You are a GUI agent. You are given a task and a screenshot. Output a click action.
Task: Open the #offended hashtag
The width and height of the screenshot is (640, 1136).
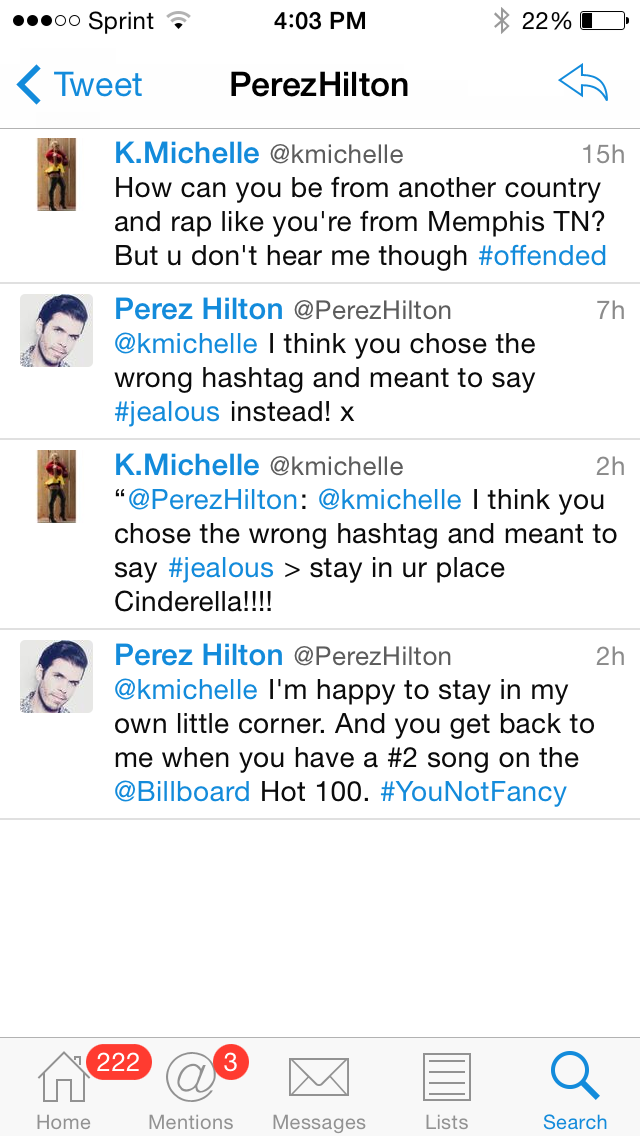(542, 256)
